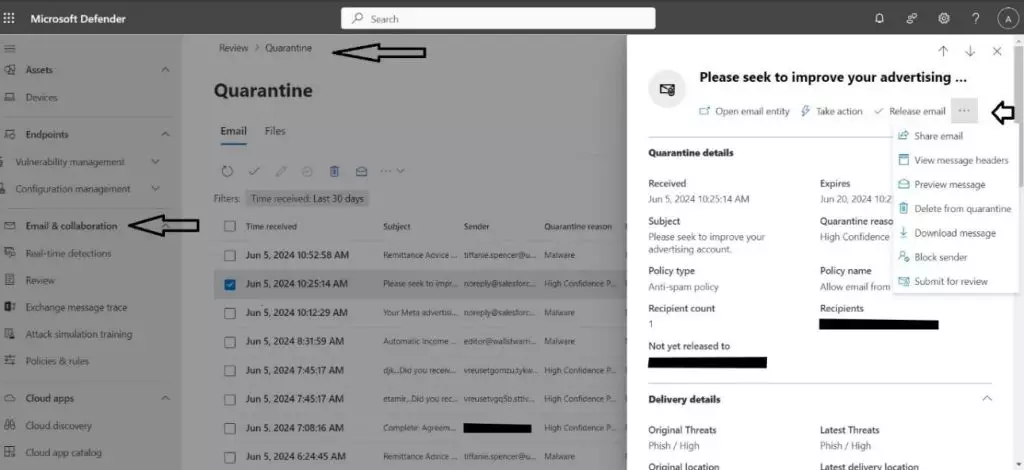This screenshot has width=1024, height=470.
Task: Go to previous item with up arrow
Action: (x=942, y=51)
